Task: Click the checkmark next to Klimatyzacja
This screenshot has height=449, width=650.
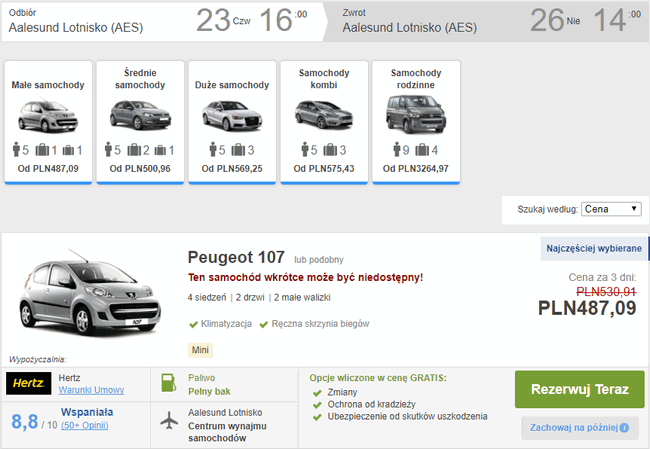Action: pos(193,324)
